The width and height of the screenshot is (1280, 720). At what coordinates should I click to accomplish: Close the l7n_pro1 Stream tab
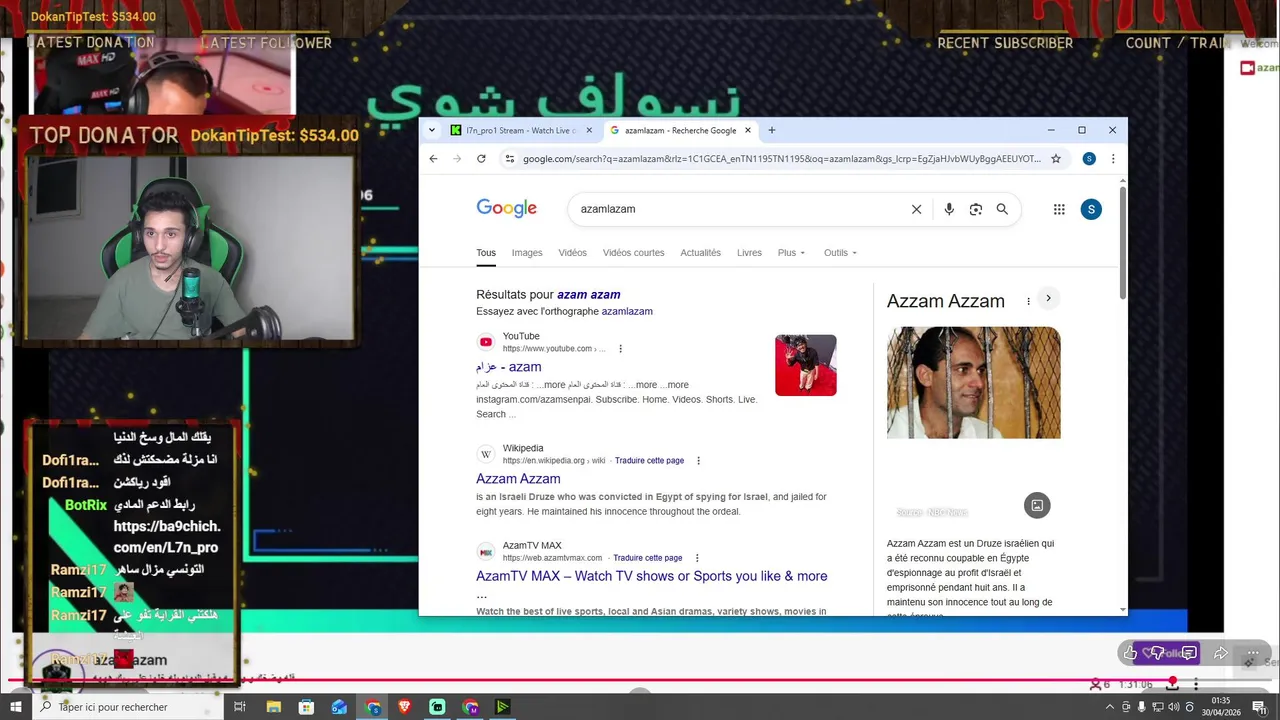tap(589, 130)
